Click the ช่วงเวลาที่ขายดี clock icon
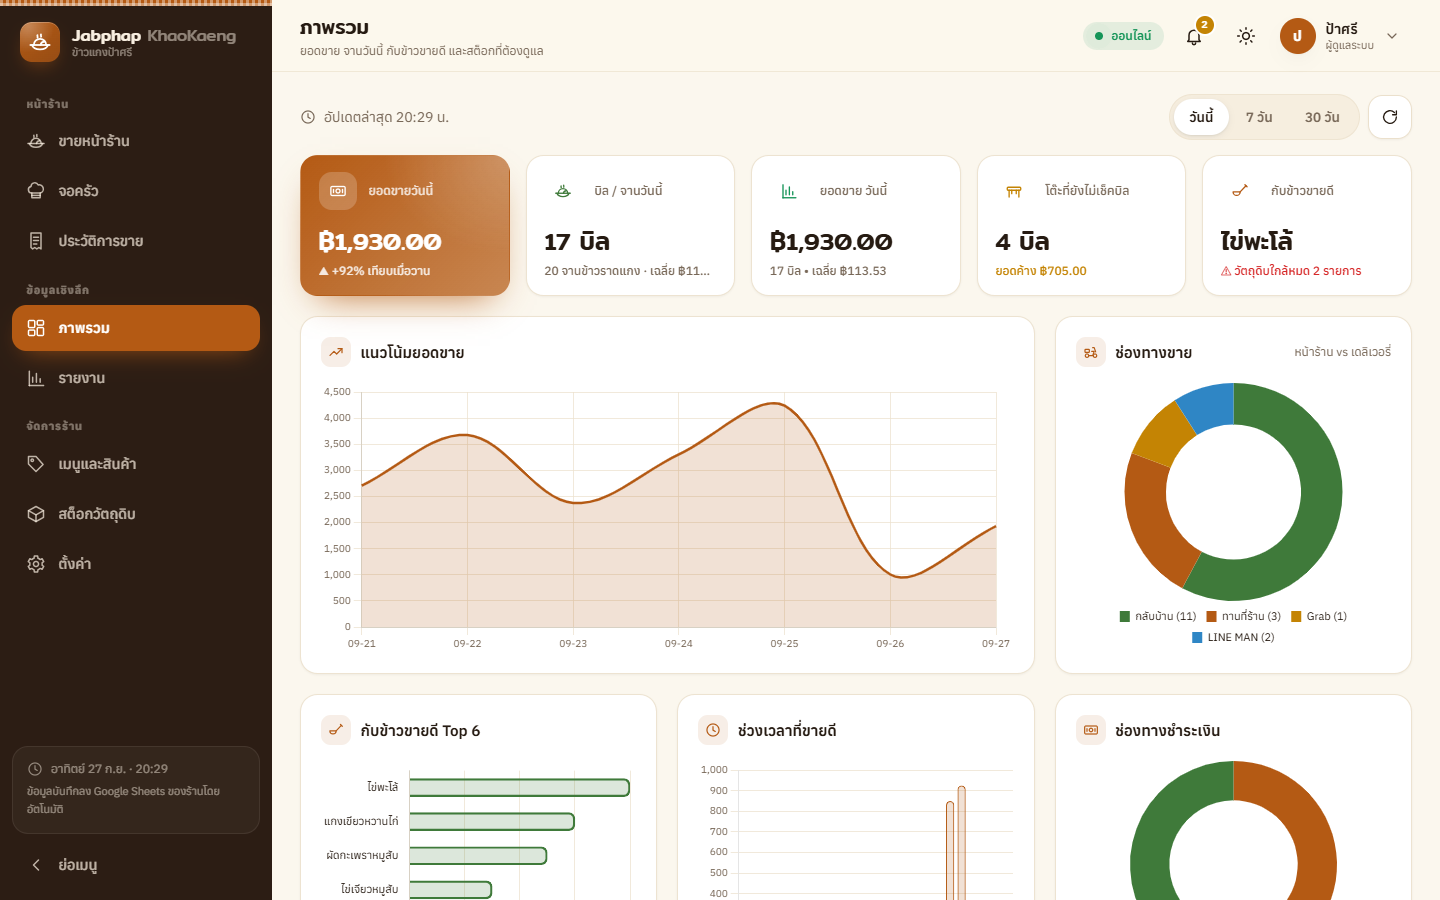 (x=713, y=730)
